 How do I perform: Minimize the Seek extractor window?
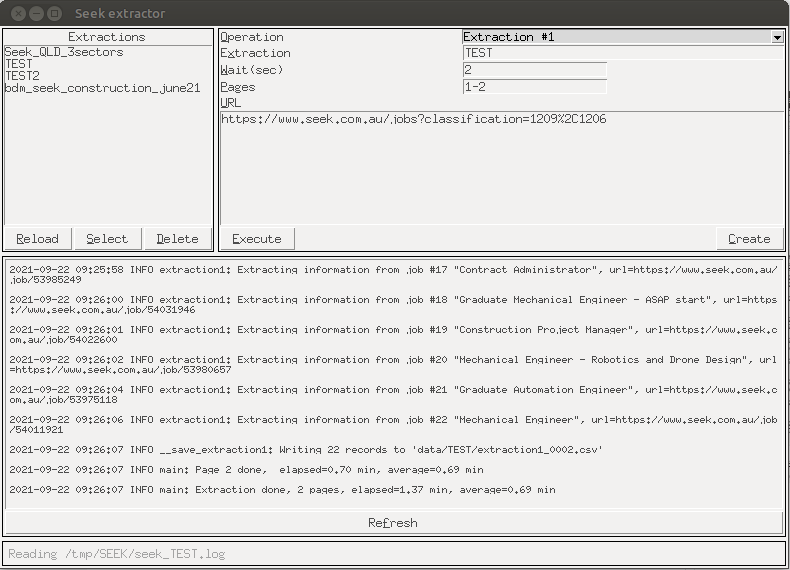point(36,14)
